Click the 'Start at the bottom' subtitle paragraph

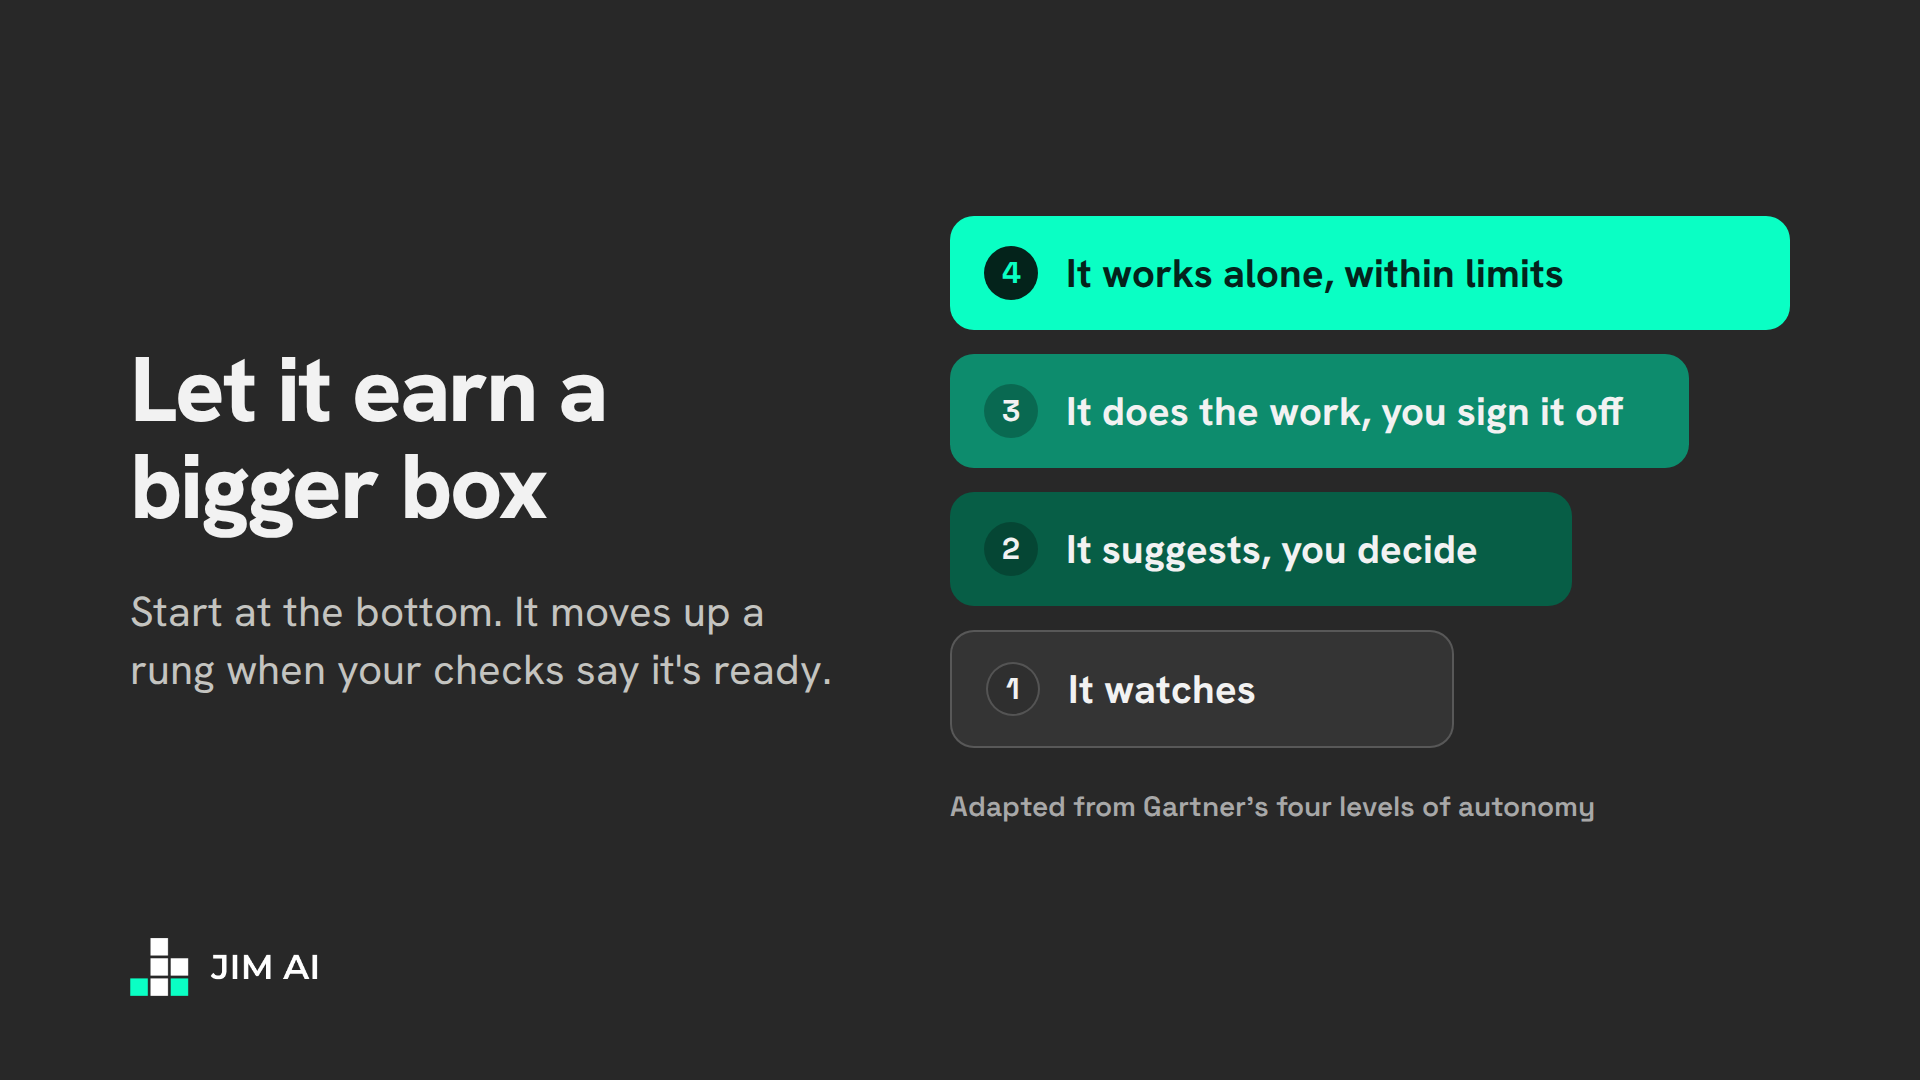coord(481,641)
